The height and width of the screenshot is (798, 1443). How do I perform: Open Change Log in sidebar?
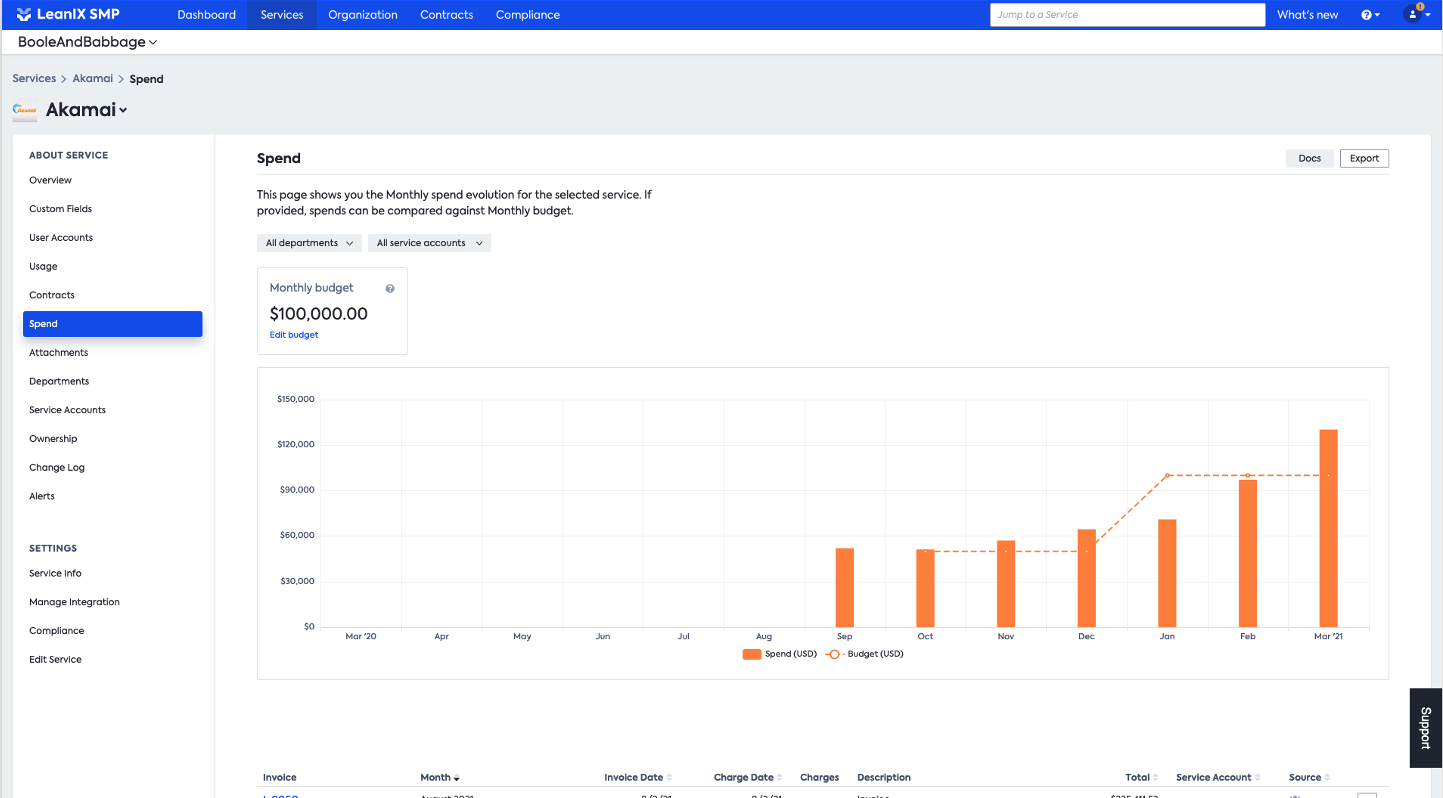pyautogui.click(x=57, y=468)
